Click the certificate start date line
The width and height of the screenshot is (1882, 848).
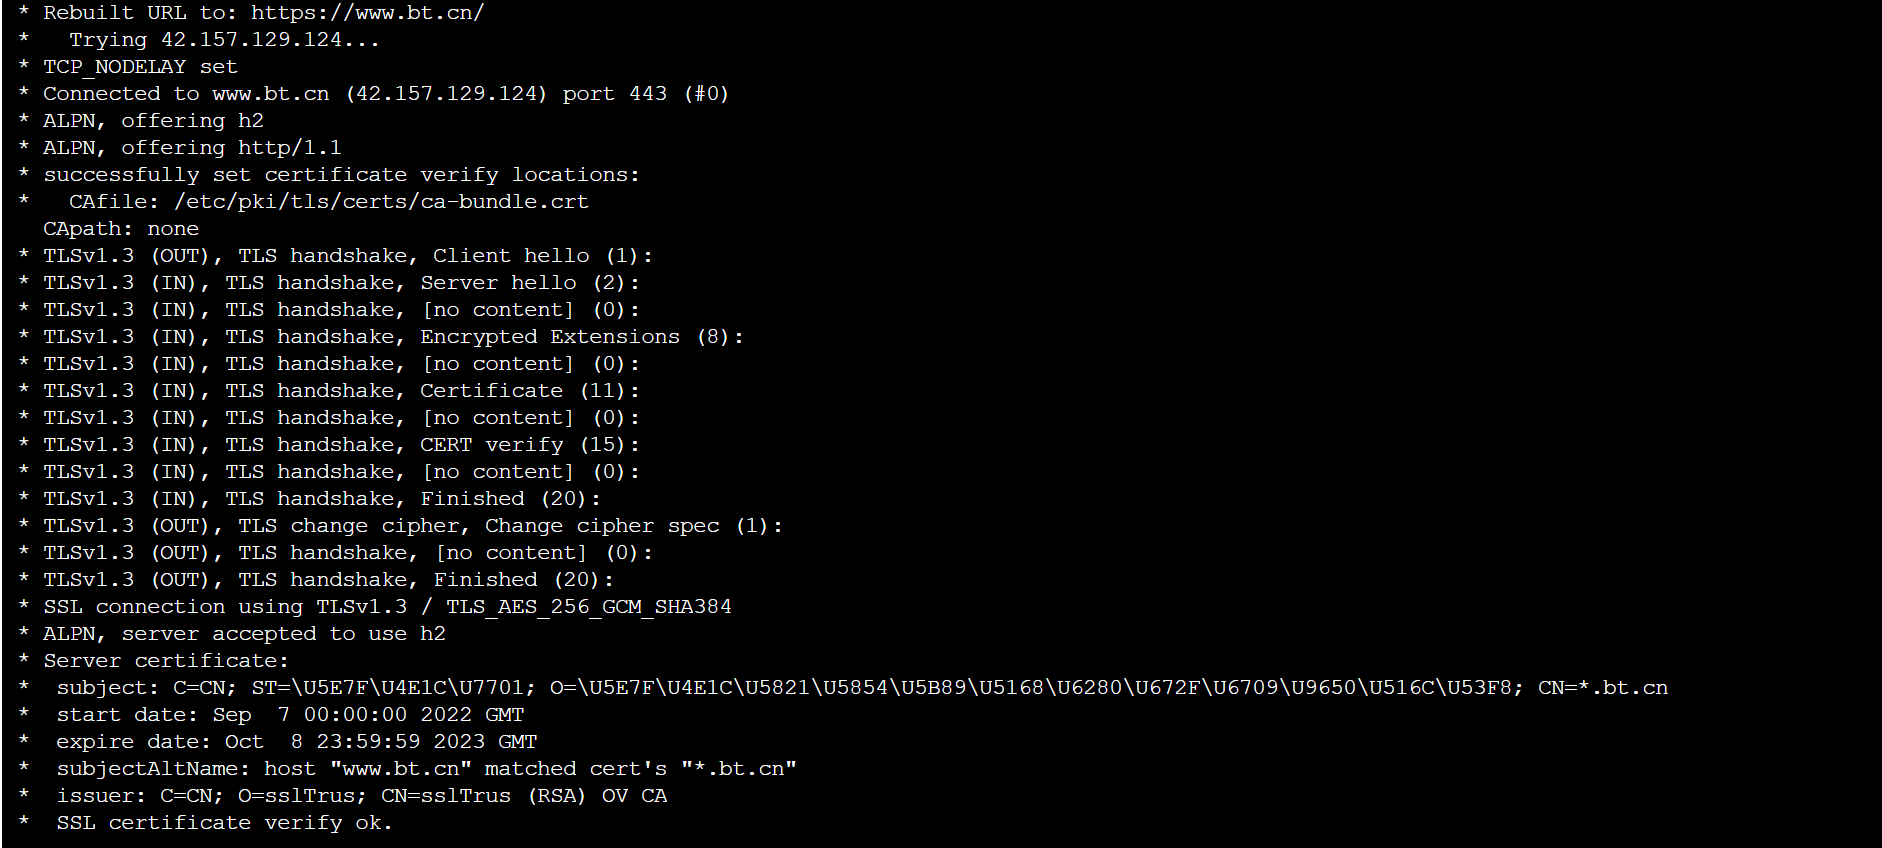290,715
